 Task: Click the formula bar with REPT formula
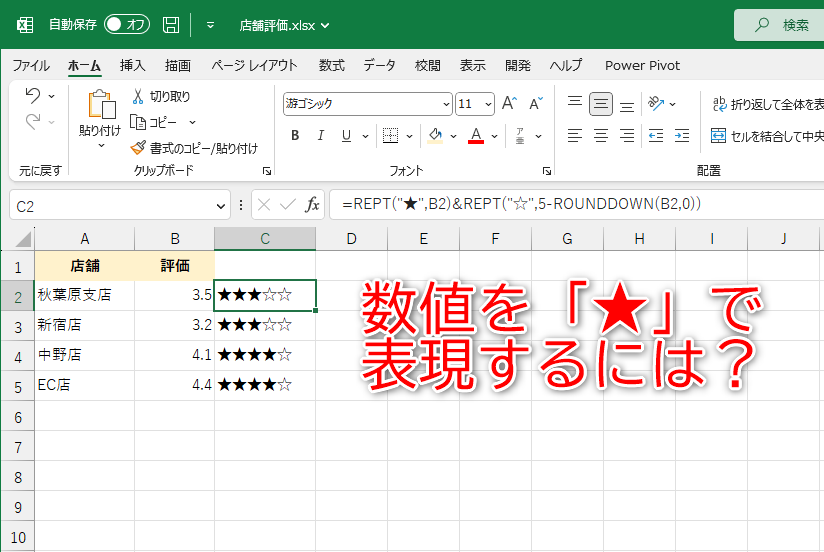coord(576,204)
